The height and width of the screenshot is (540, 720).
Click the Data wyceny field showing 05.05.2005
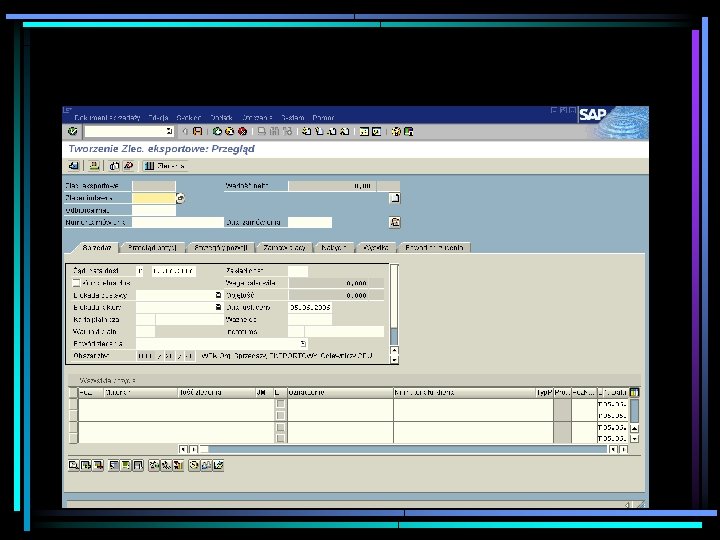310,307
